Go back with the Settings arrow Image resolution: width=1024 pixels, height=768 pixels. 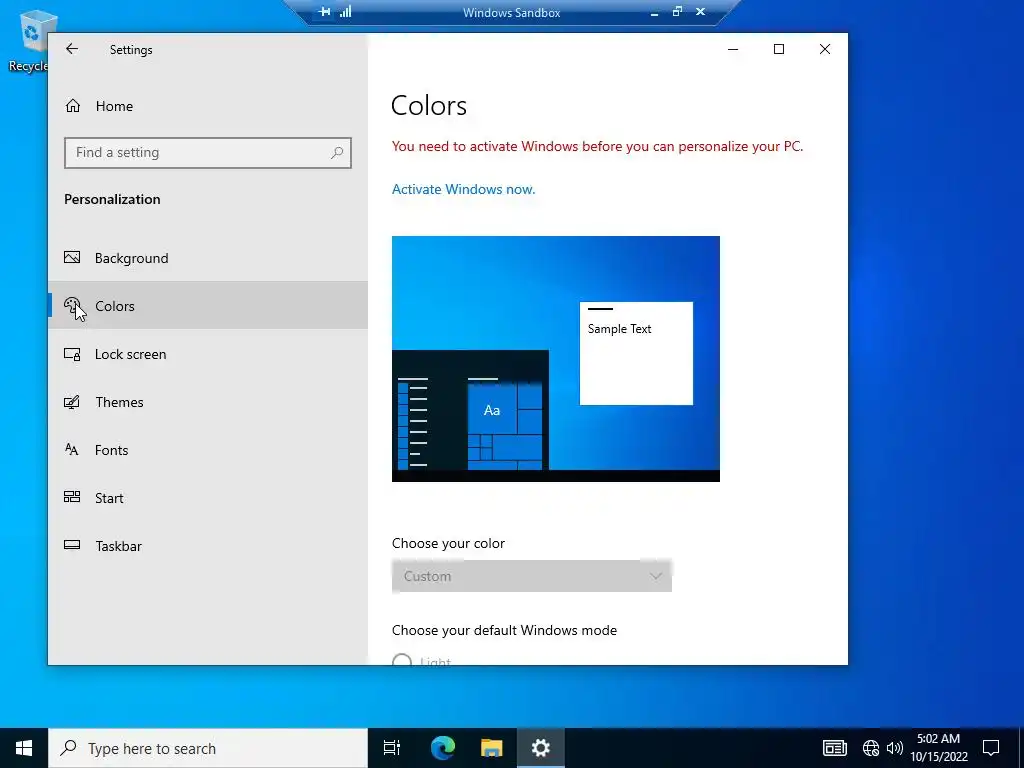pos(72,49)
